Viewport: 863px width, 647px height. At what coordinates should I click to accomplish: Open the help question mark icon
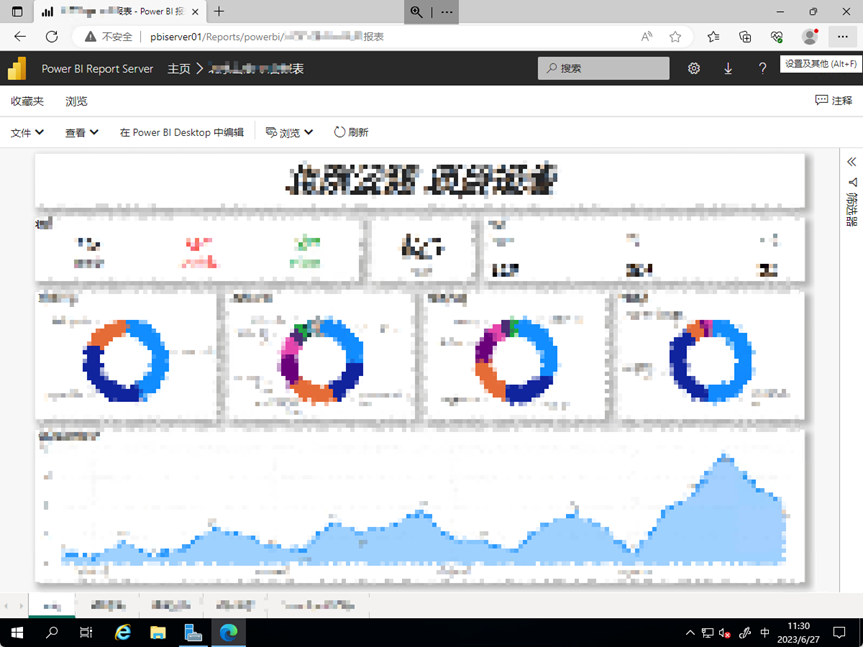click(x=762, y=68)
